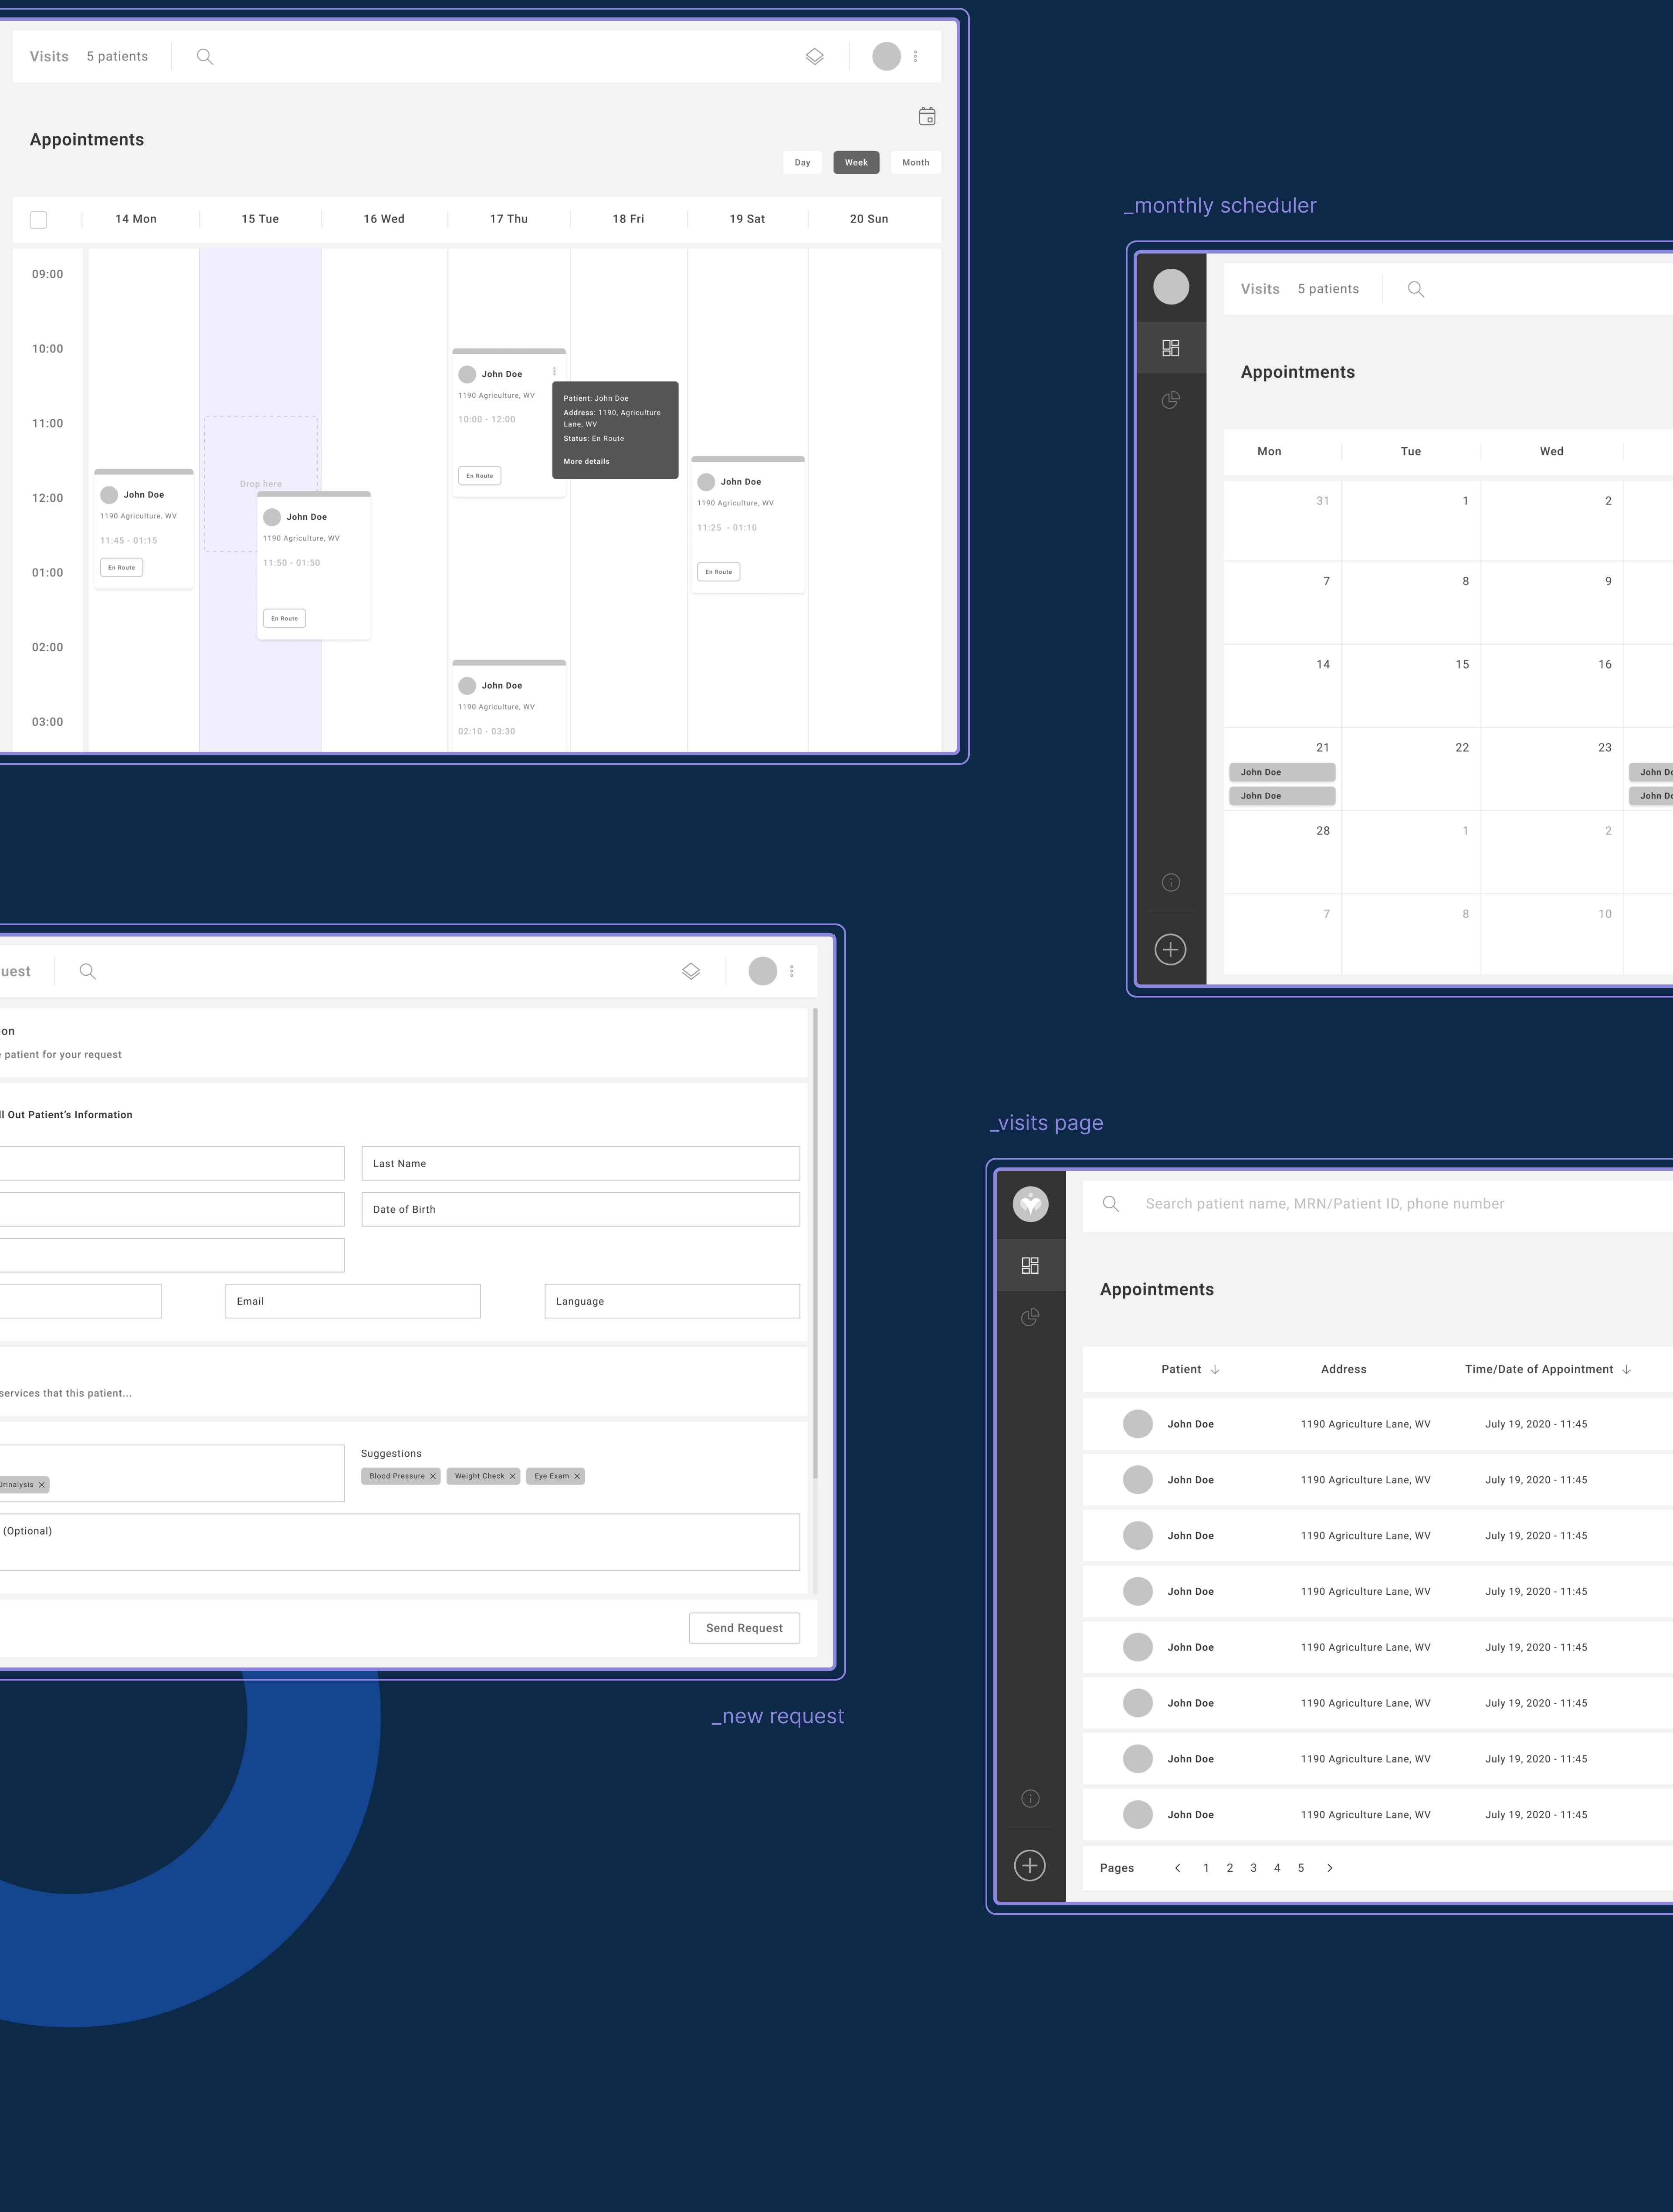Click user avatar in weekly scheduler header
The width and height of the screenshot is (1673, 2212).
coord(886,57)
